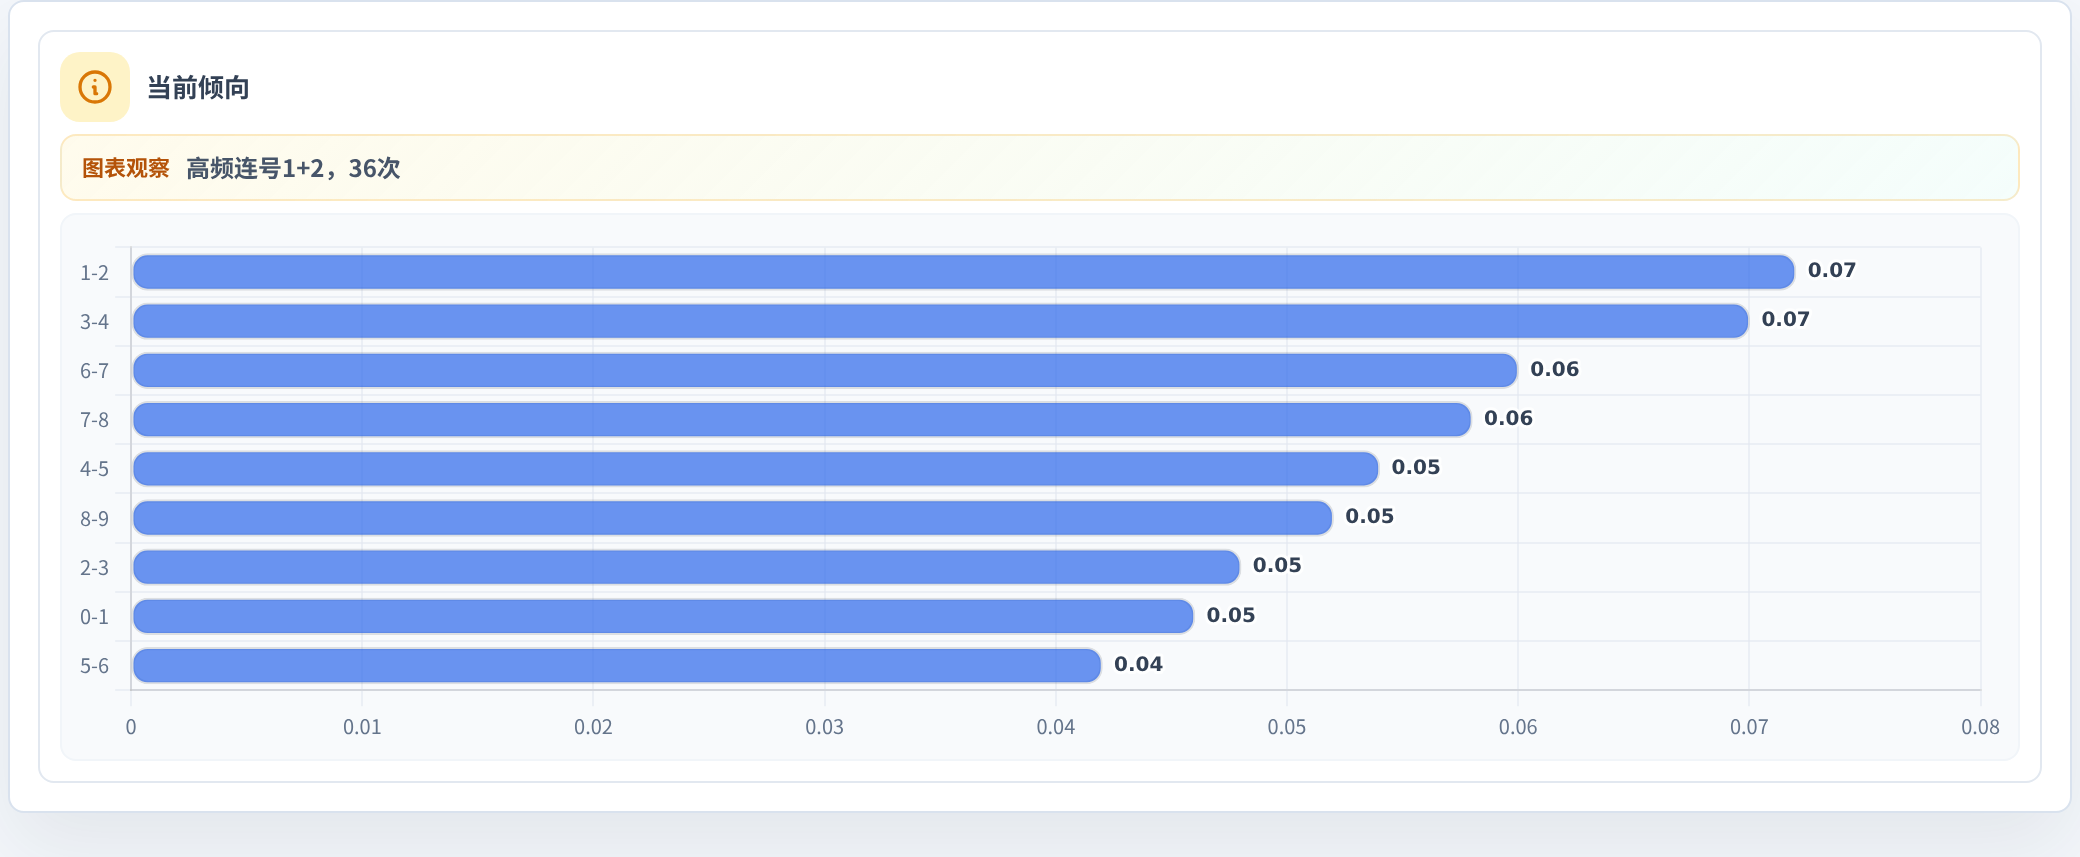
Task: Select the 4-5 bar
Action: [755, 468]
